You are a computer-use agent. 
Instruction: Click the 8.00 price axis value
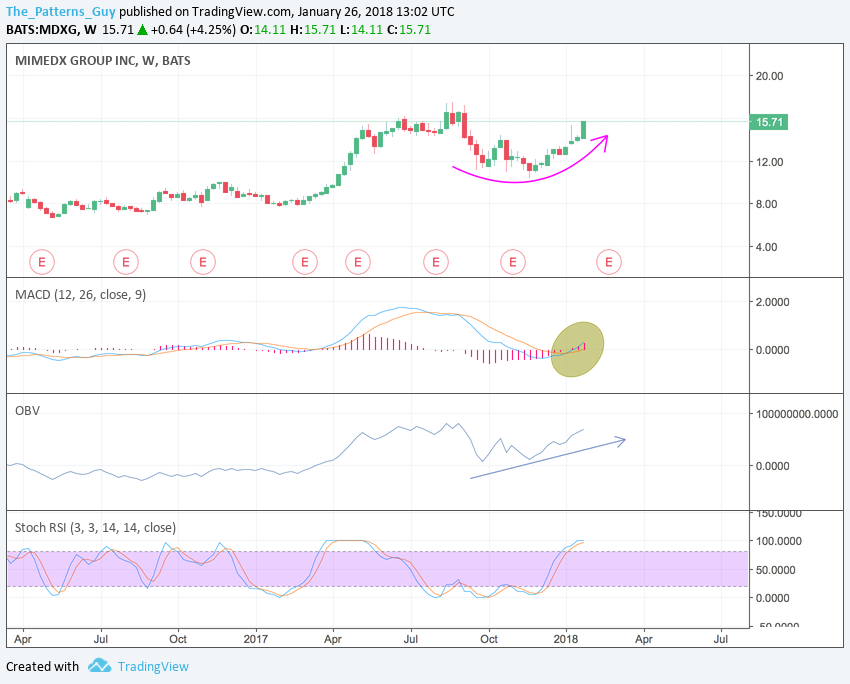(767, 204)
